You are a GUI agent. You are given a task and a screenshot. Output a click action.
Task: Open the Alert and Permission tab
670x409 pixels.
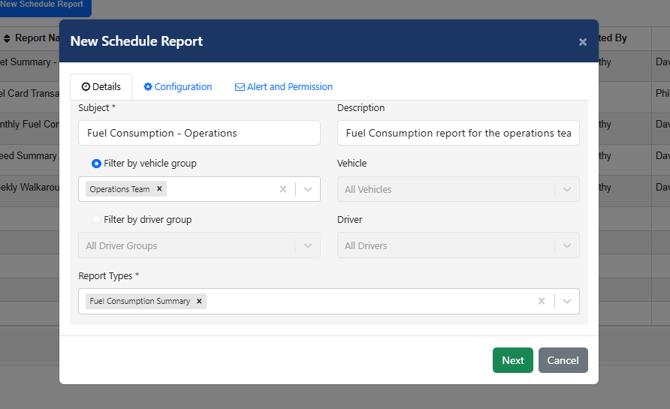click(284, 87)
